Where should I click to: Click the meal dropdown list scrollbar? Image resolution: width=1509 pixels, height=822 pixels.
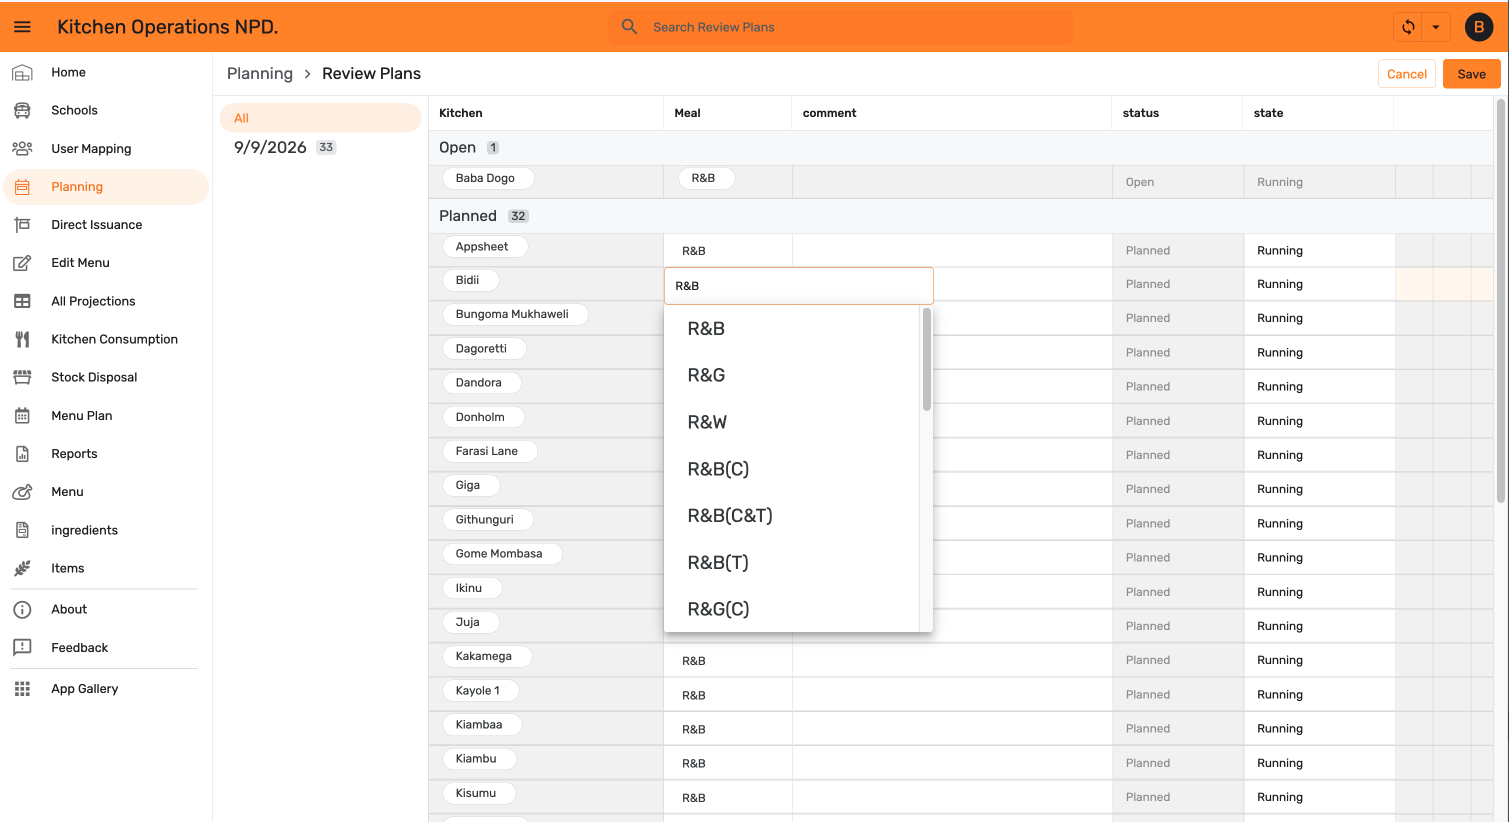pyautogui.click(x=927, y=360)
